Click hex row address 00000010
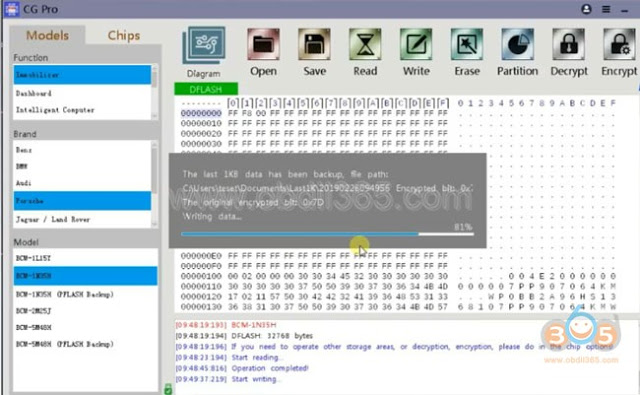Screen dimensions: 640x395 (201, 123)
